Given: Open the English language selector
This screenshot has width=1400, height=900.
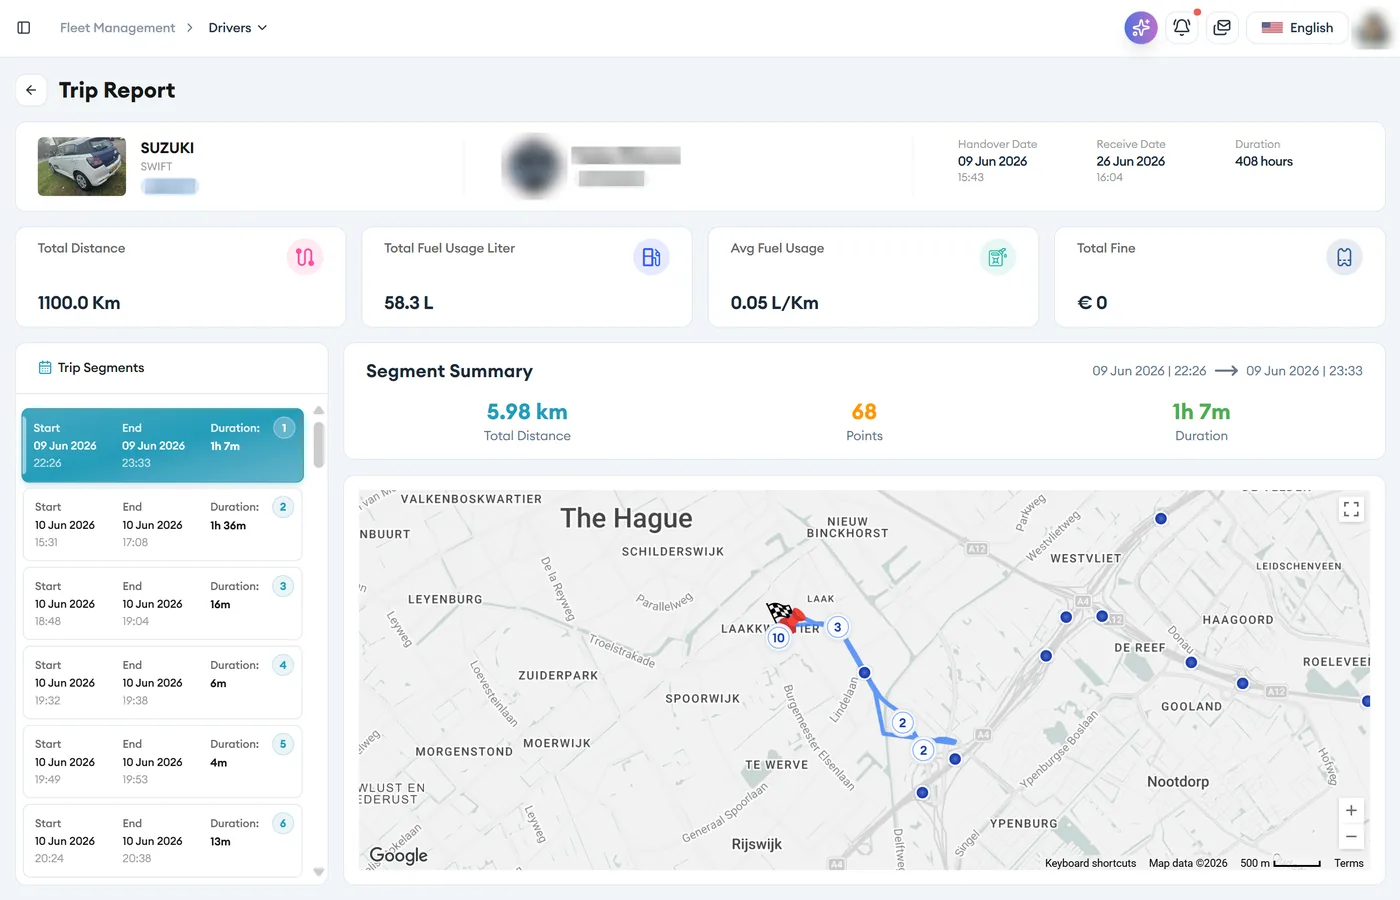Looking at the screenshot, I should pyautogui.click(x=1297, y=28).
